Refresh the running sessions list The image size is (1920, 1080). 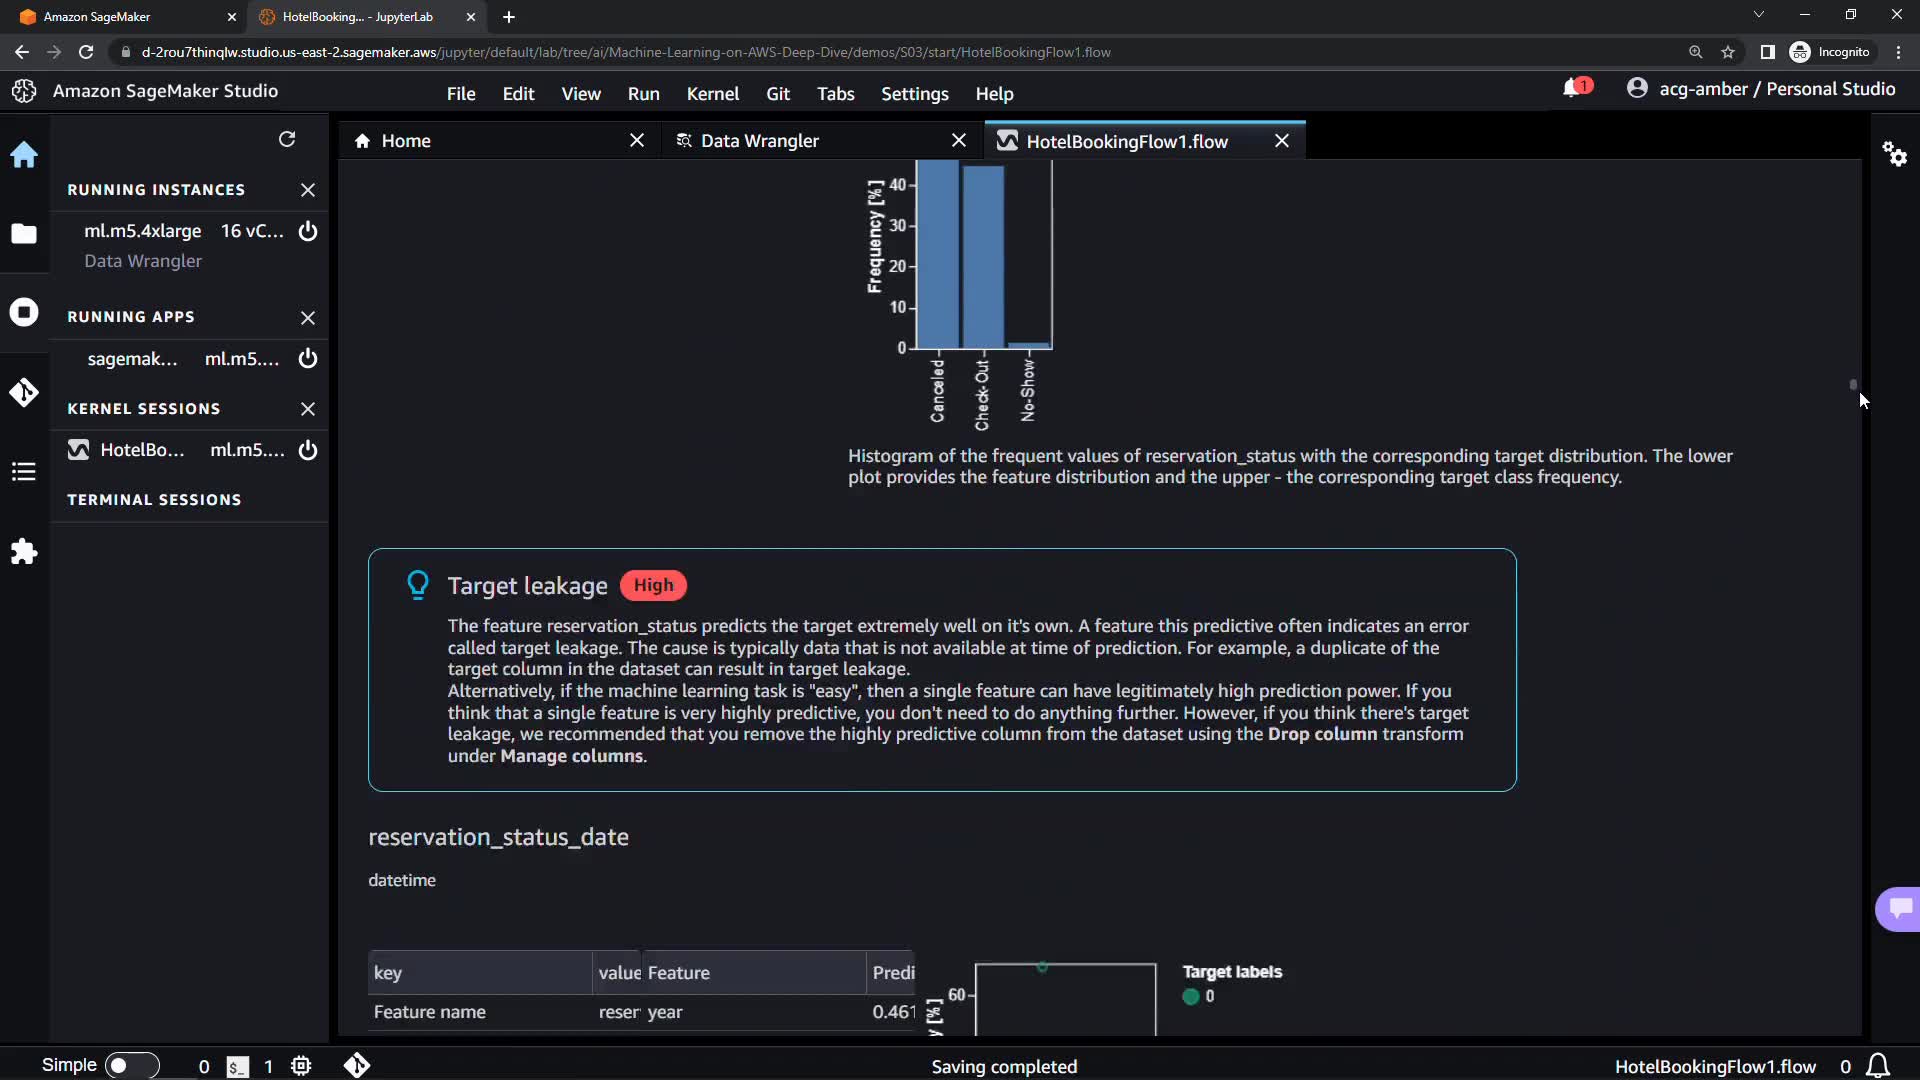click(x=287, y=140)
